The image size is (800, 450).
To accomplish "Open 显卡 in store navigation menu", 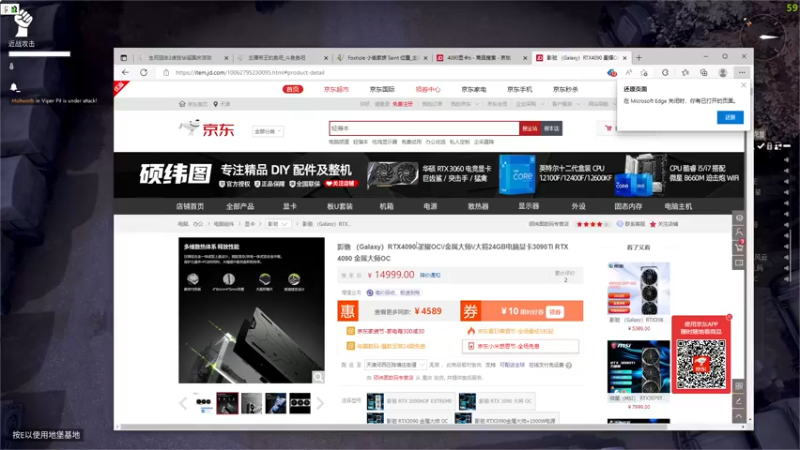I will [x=290, y=206].
